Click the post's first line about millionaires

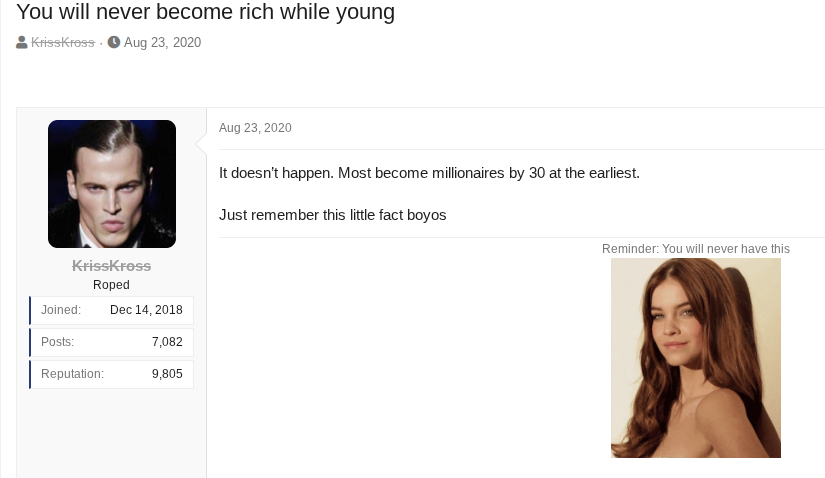(x=429, y=173)
